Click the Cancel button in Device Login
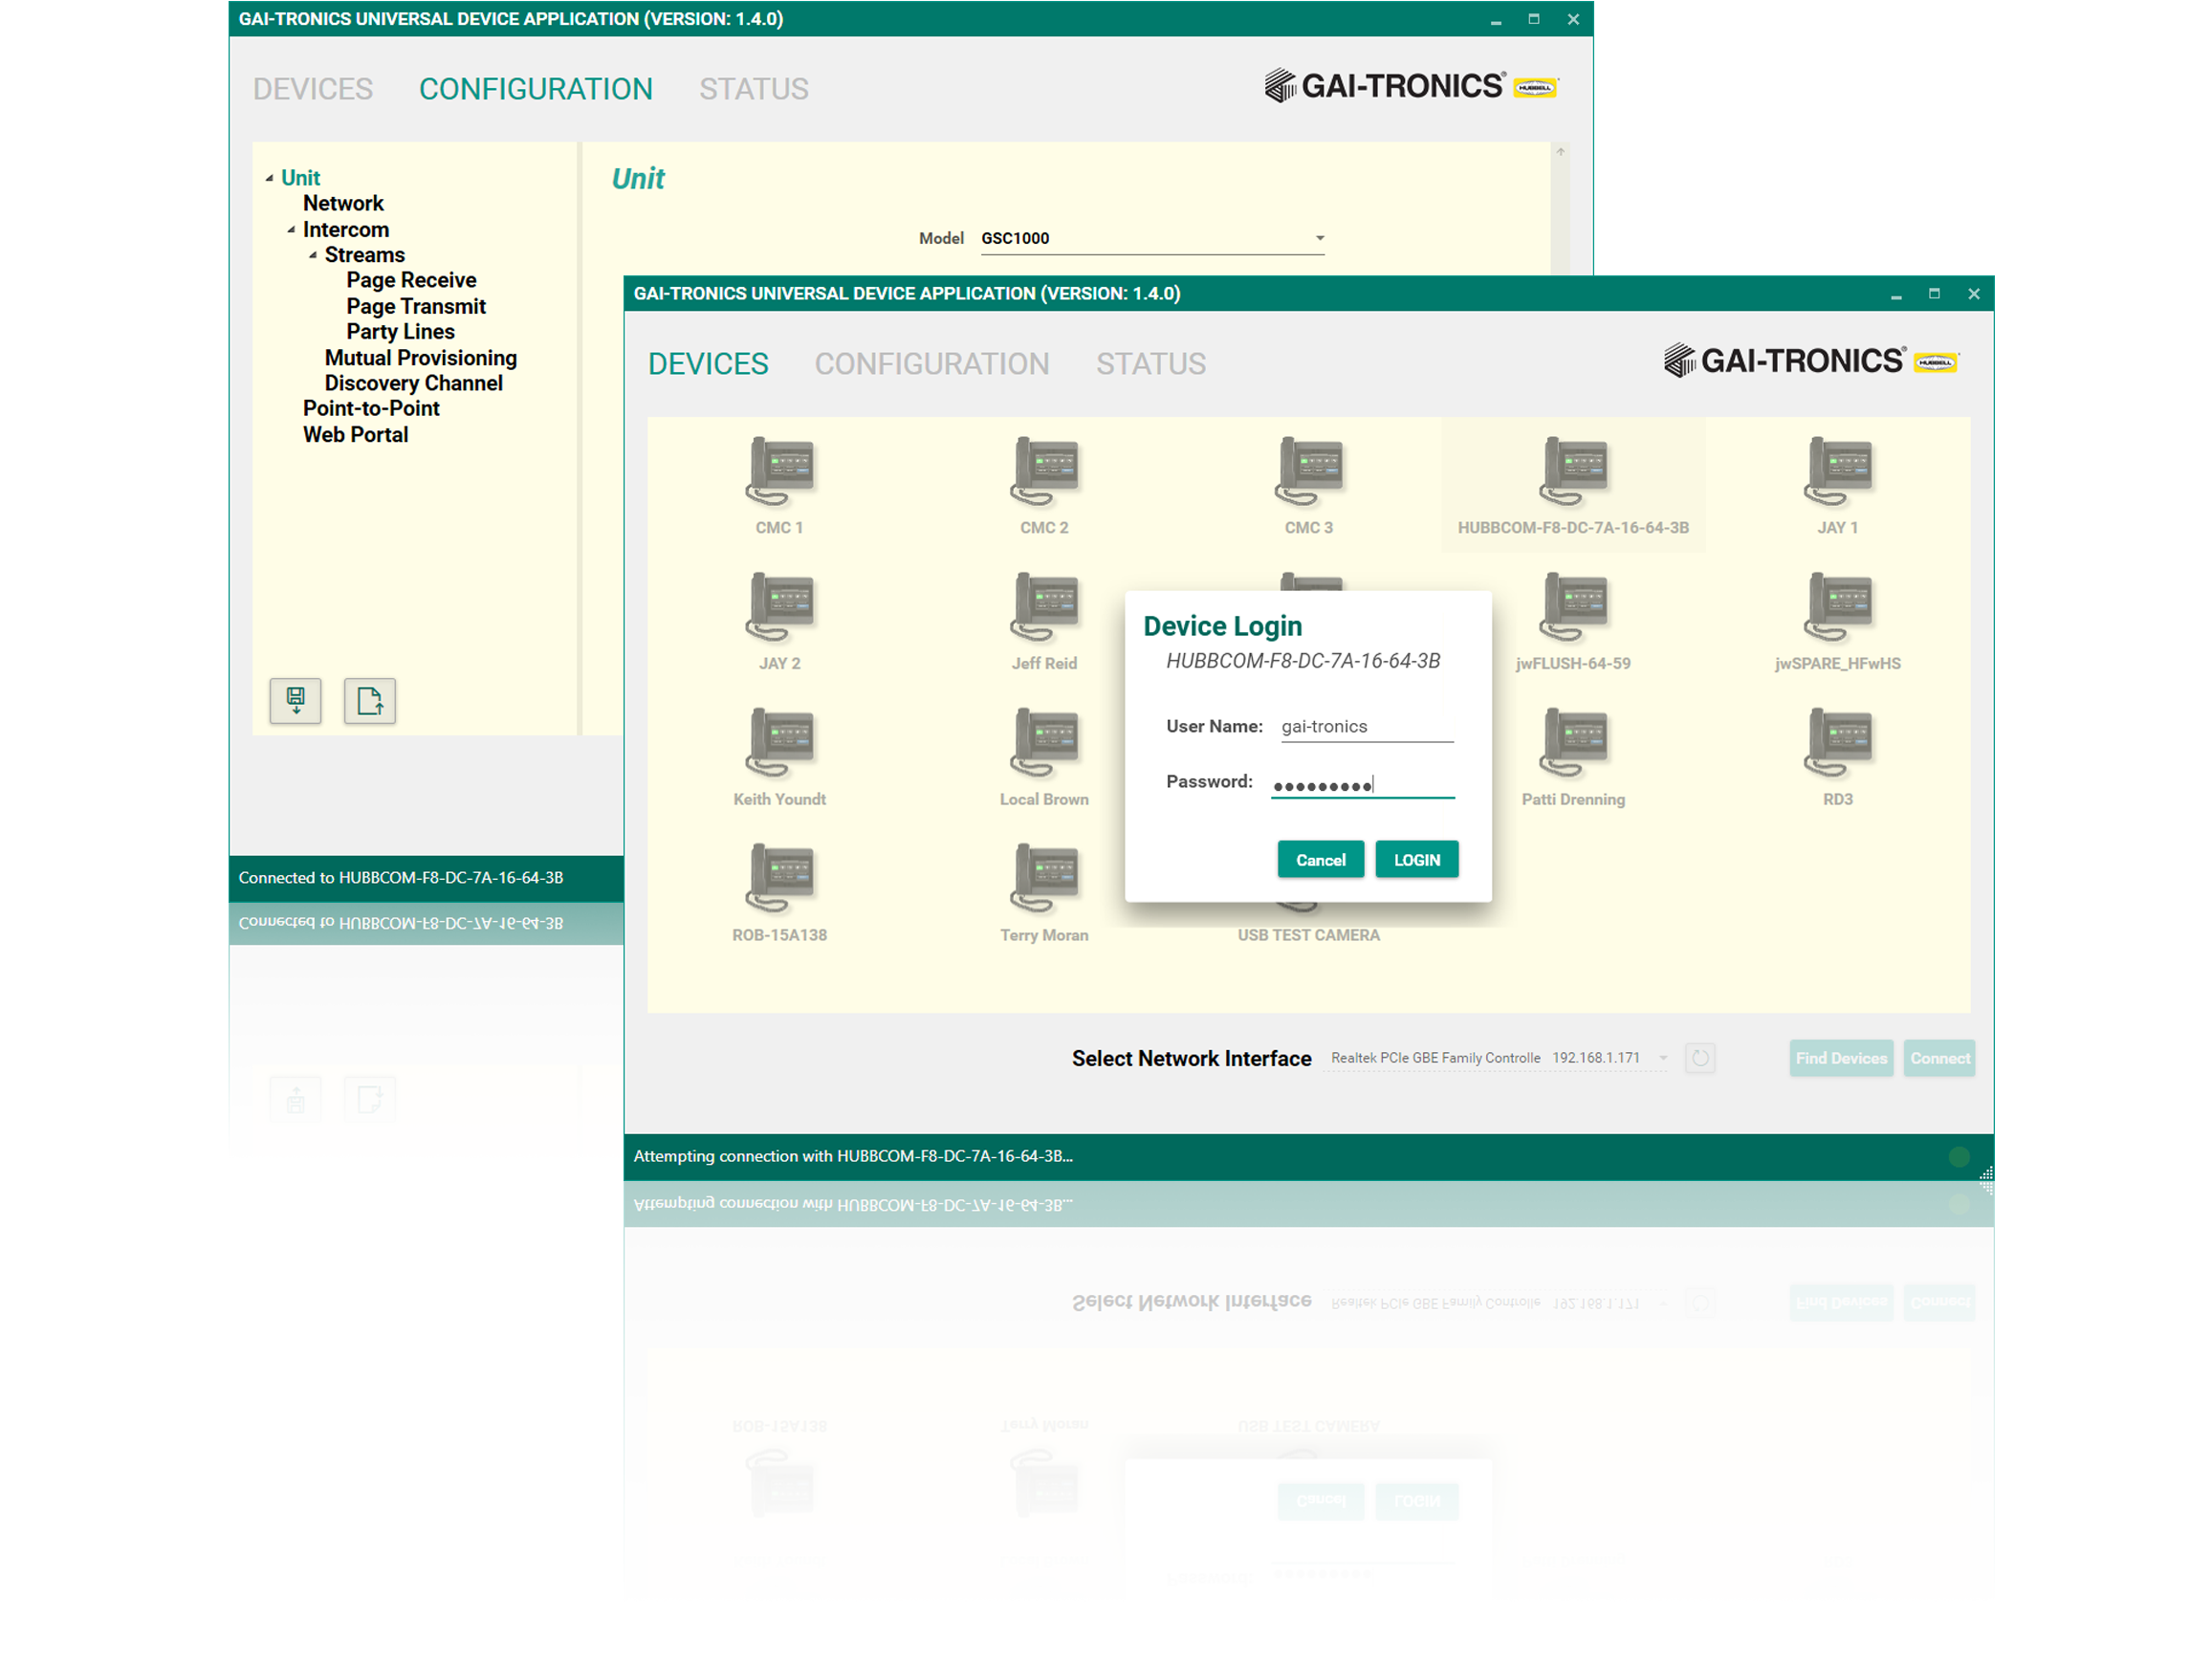The width and height of the screenshot is (2212, 1664). tap(1321, 860)
